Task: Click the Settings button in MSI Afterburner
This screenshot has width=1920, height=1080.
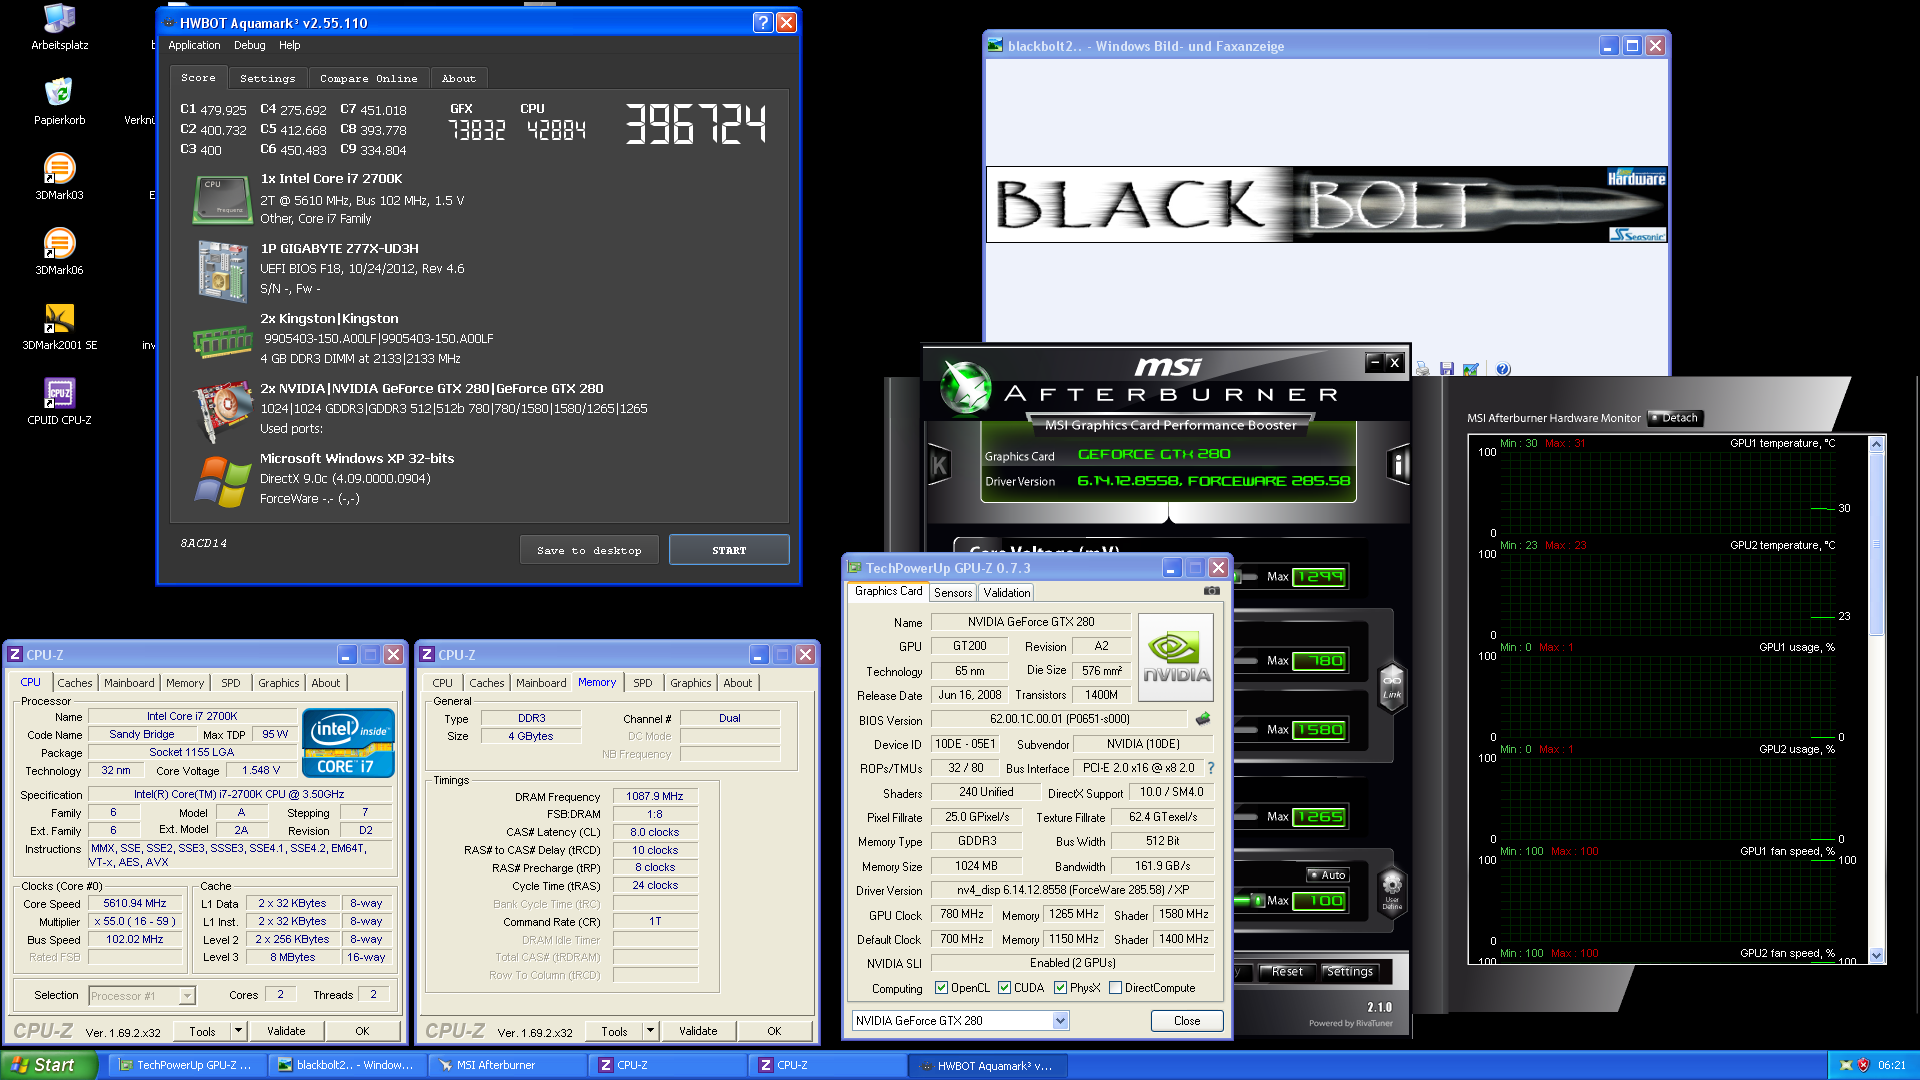Action: [1349, 971]
